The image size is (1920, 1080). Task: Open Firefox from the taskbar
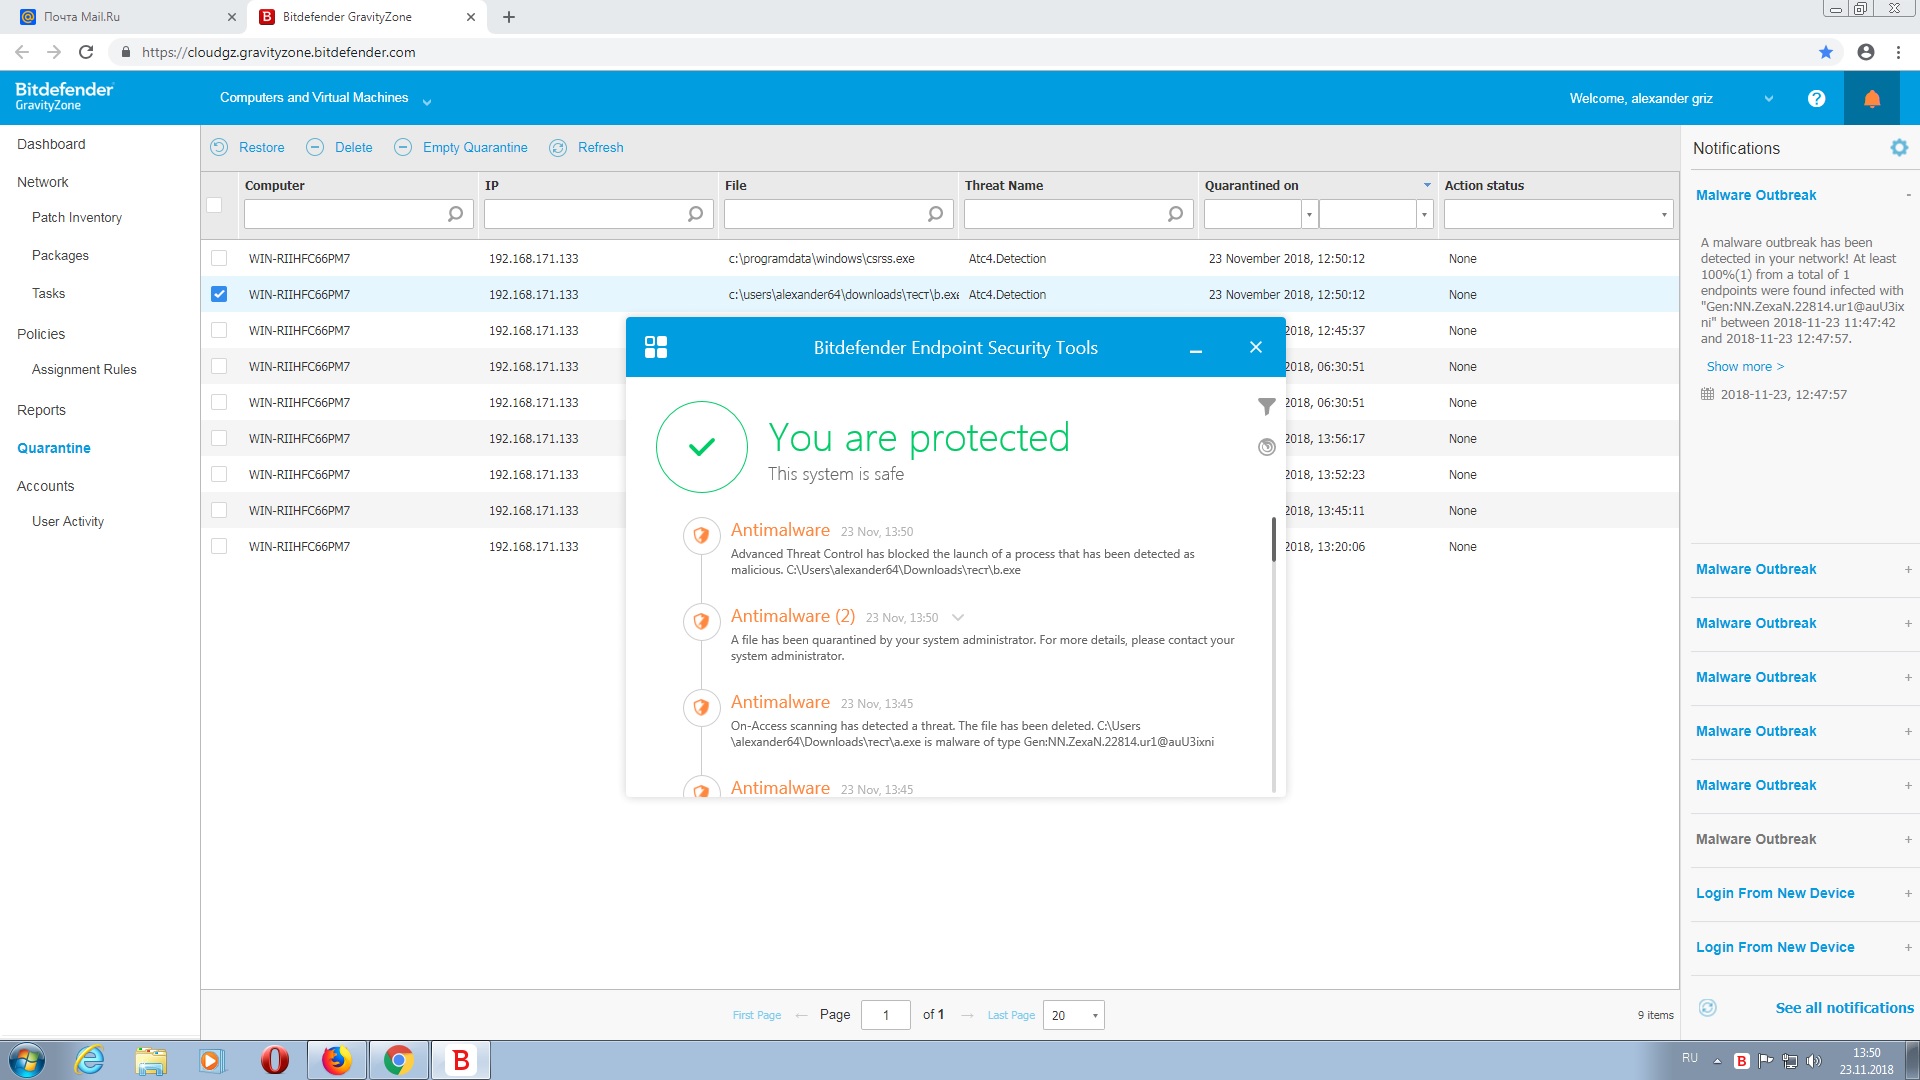(336, 1060)
